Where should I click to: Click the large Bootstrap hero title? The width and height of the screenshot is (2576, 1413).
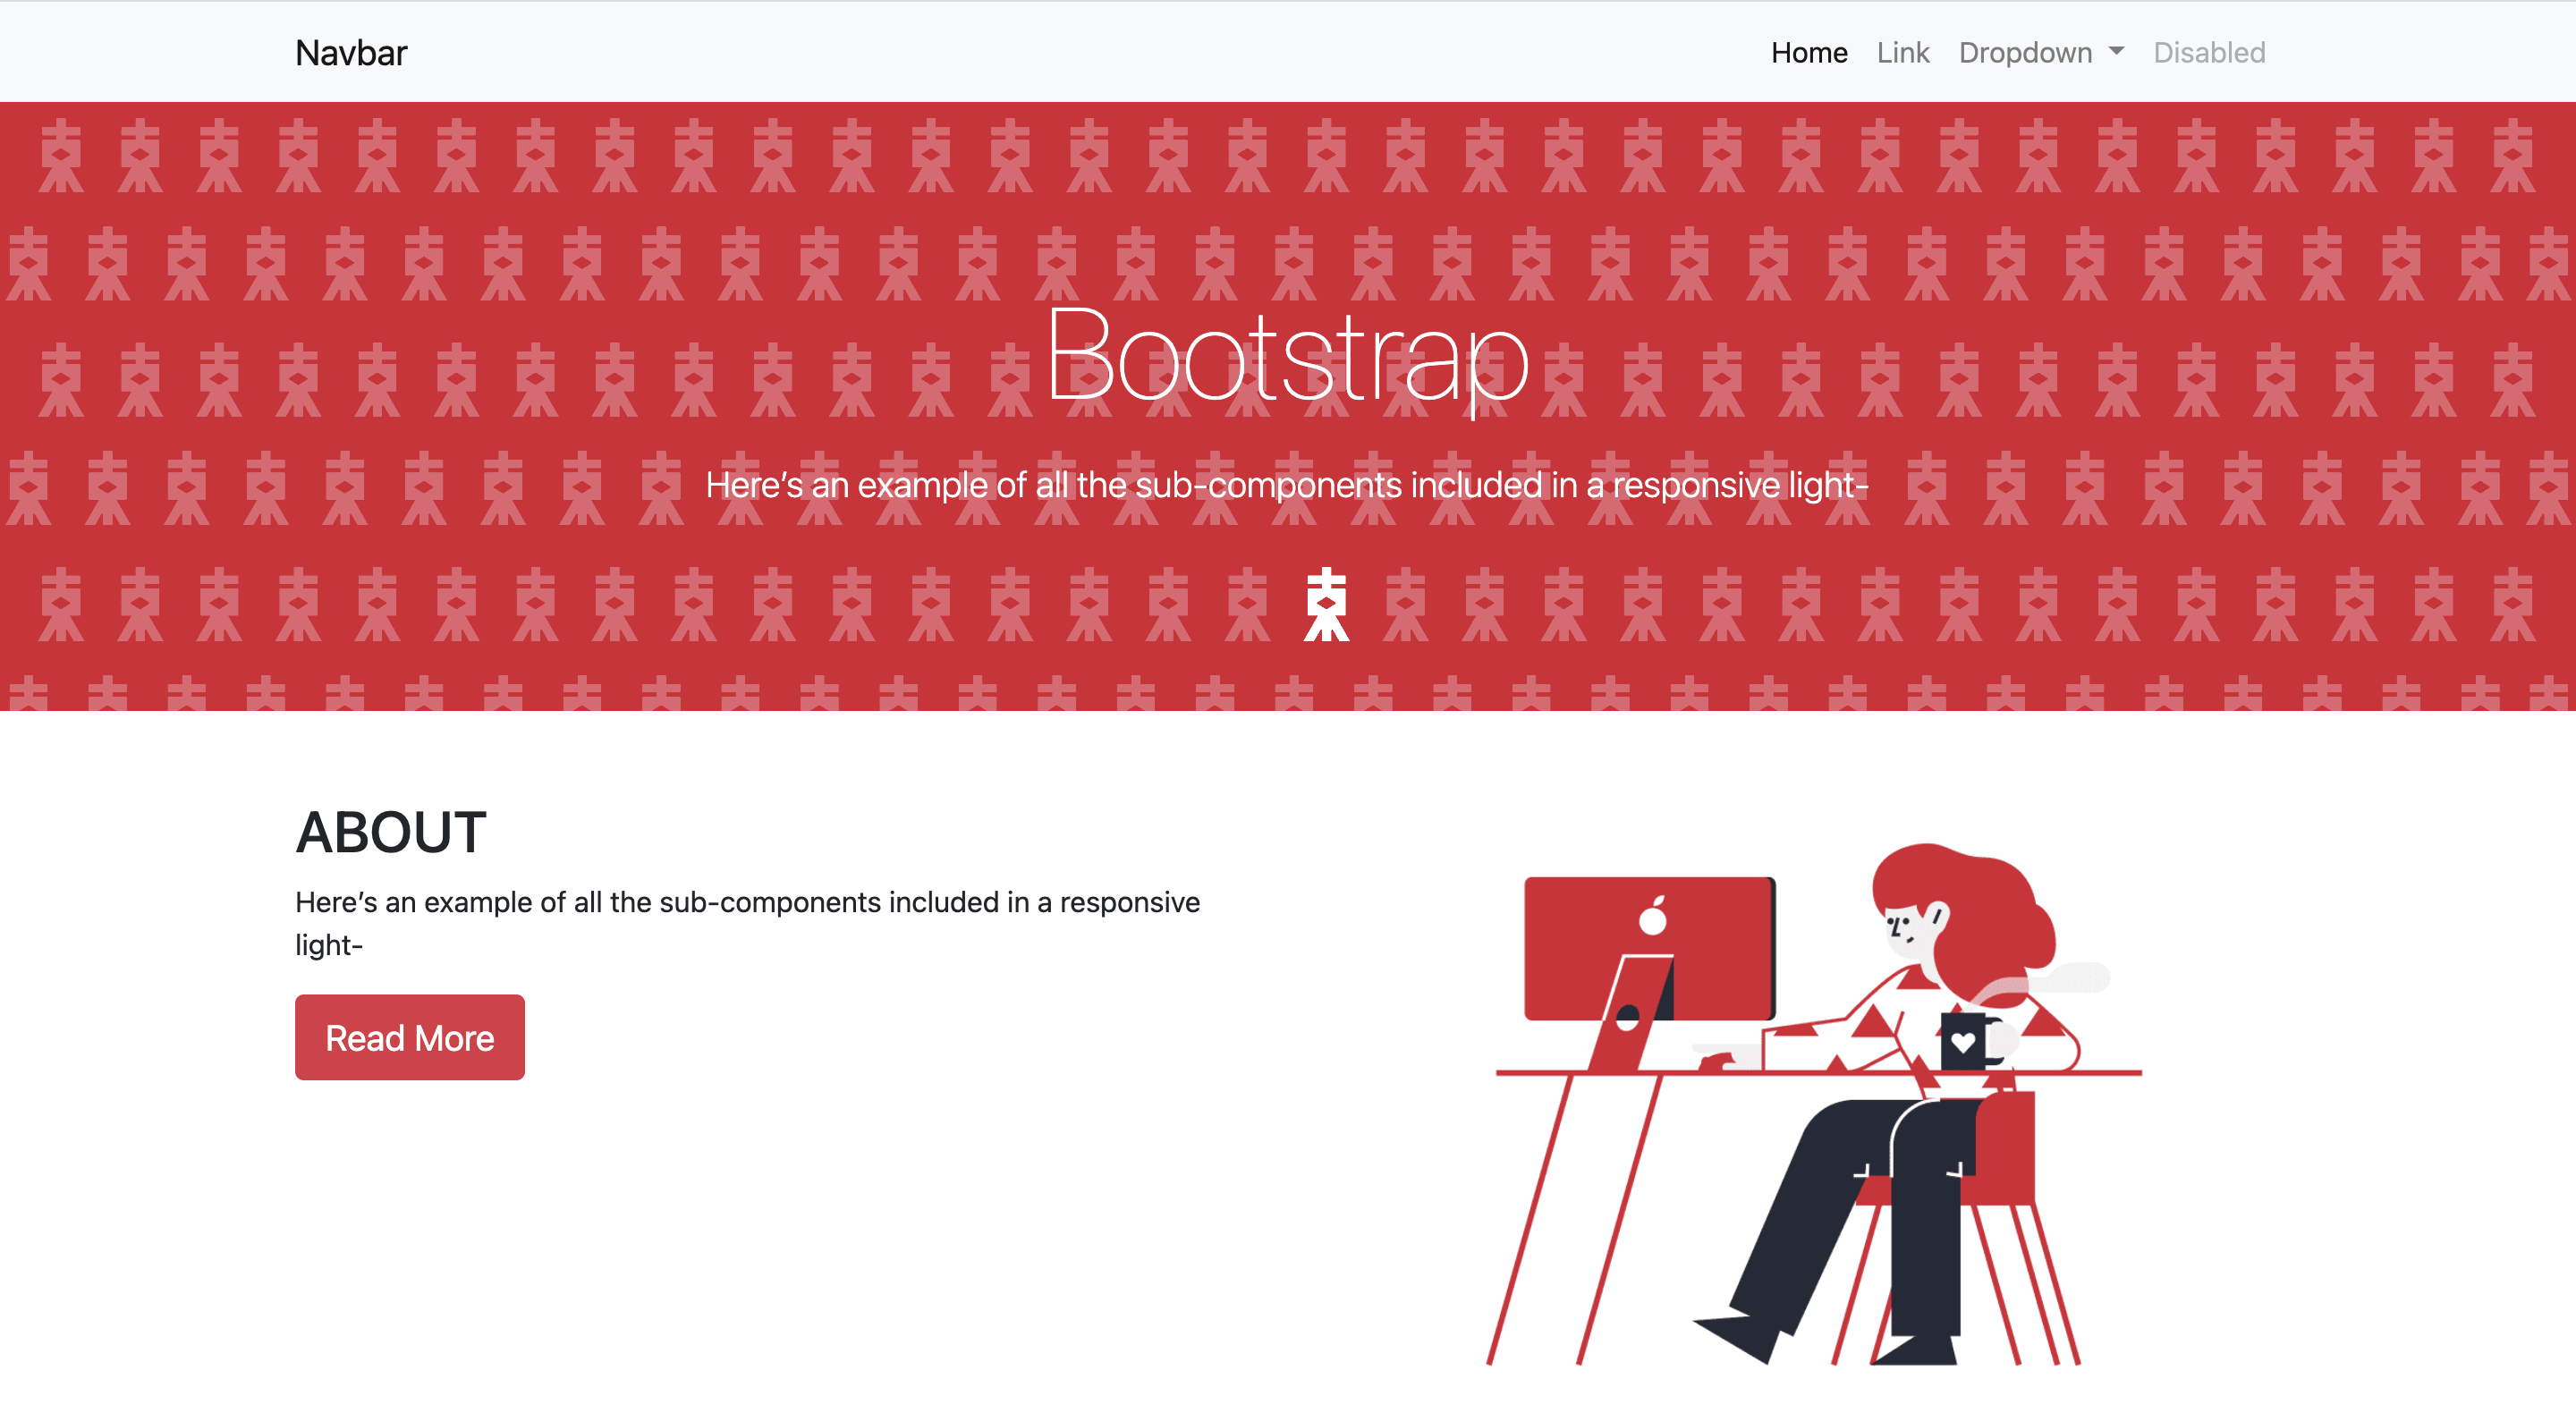pyautogui.click(x=1287, y=357)
